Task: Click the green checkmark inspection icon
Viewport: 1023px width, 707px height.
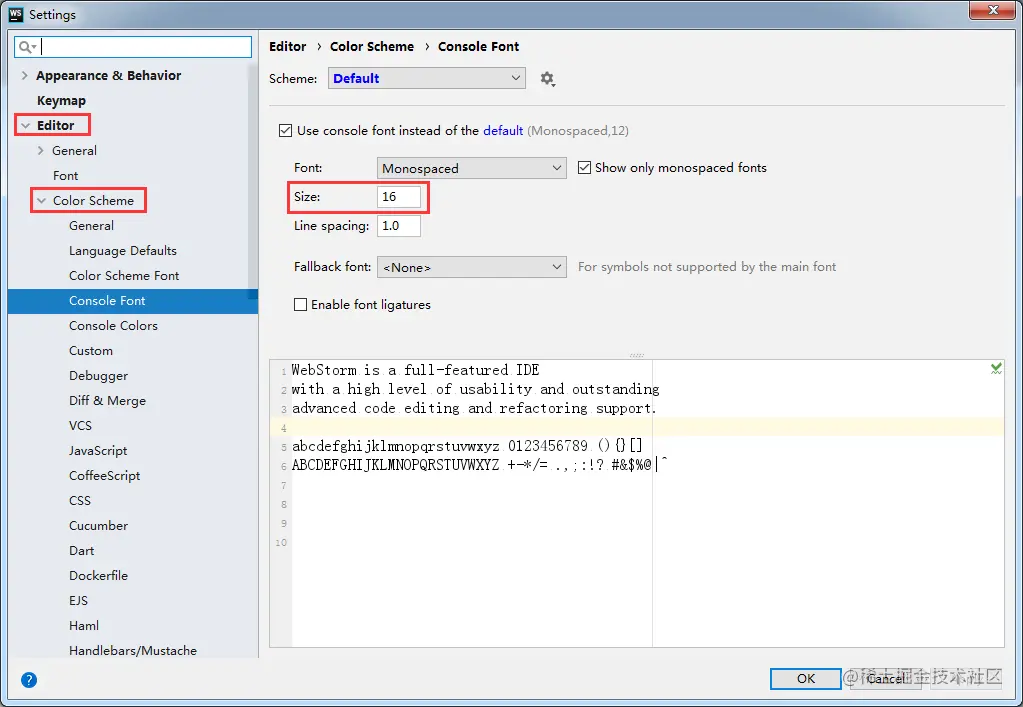Action: [996, 369]
